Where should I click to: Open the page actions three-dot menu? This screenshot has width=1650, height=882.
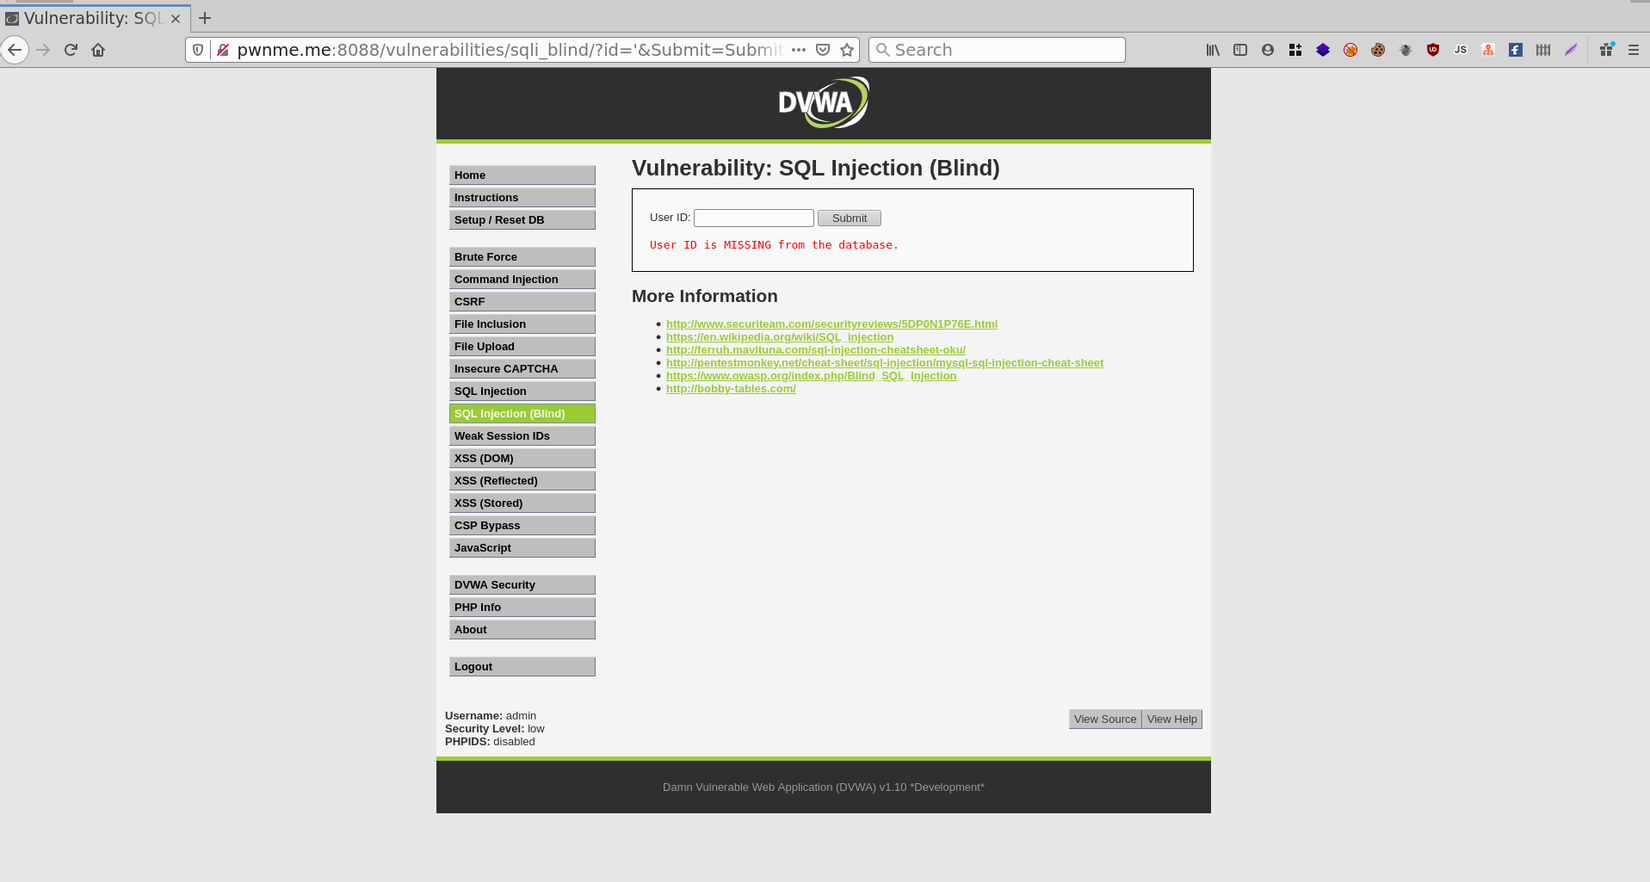798,50
